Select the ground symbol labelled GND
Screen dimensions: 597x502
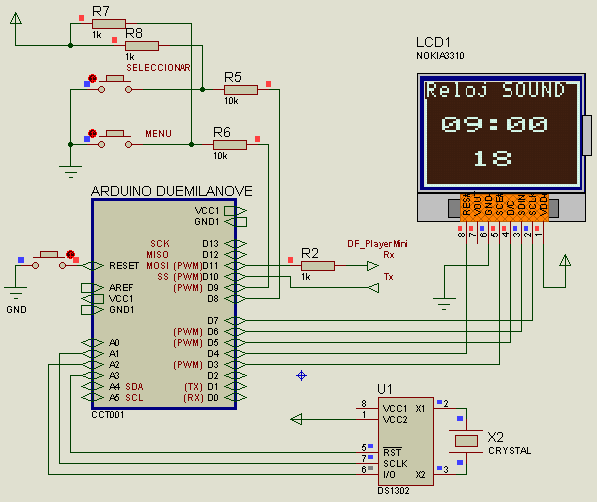point(16,293)
